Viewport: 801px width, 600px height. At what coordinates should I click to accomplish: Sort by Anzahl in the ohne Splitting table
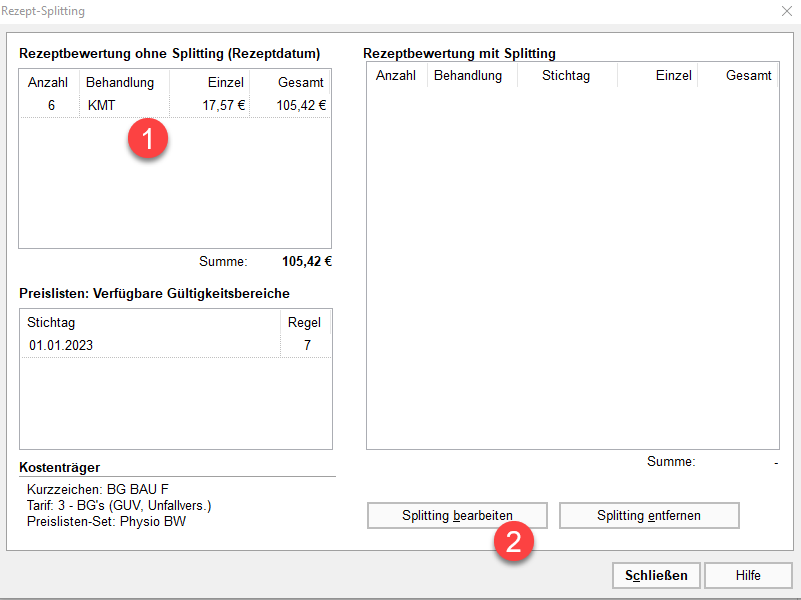point(49,83)
